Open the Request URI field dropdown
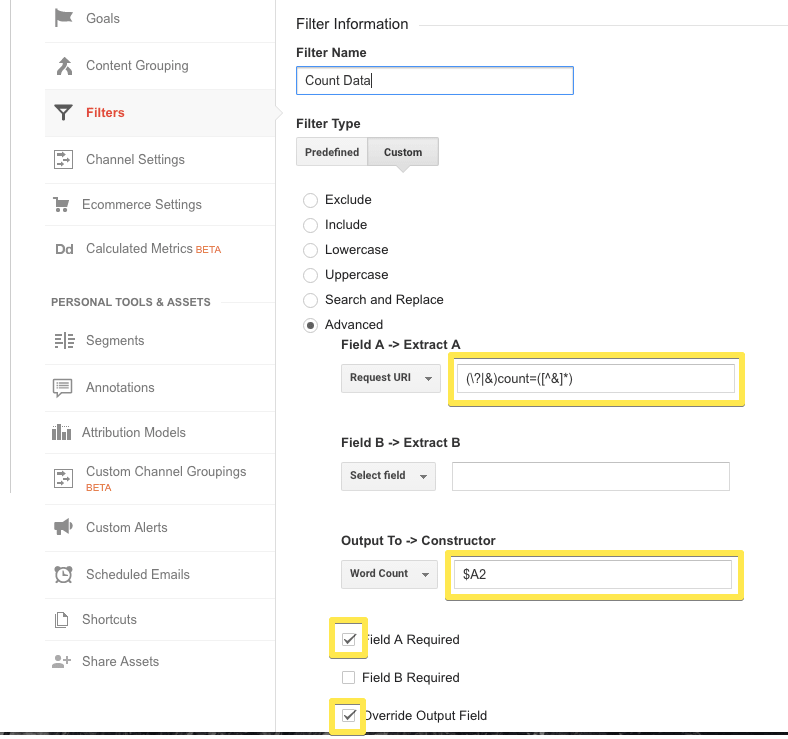This screenshot has width=788, height=739. (390, 379)
